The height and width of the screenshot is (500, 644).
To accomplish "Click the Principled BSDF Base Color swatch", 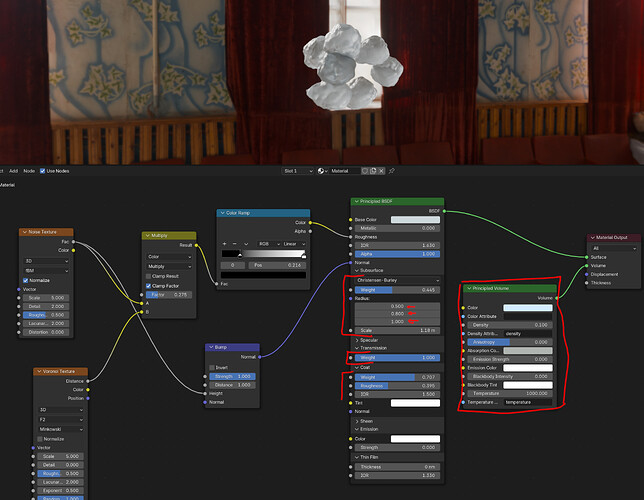I will point(415,220).
